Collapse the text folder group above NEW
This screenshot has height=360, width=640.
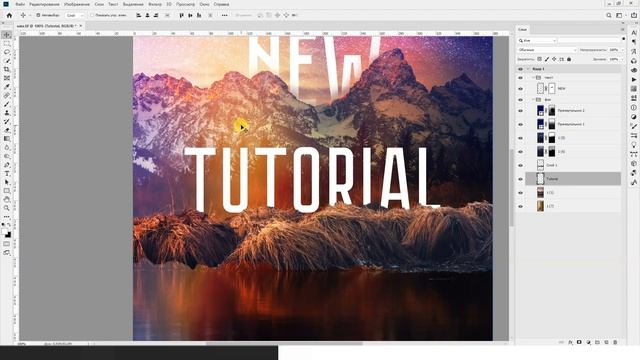click(533, 78)
